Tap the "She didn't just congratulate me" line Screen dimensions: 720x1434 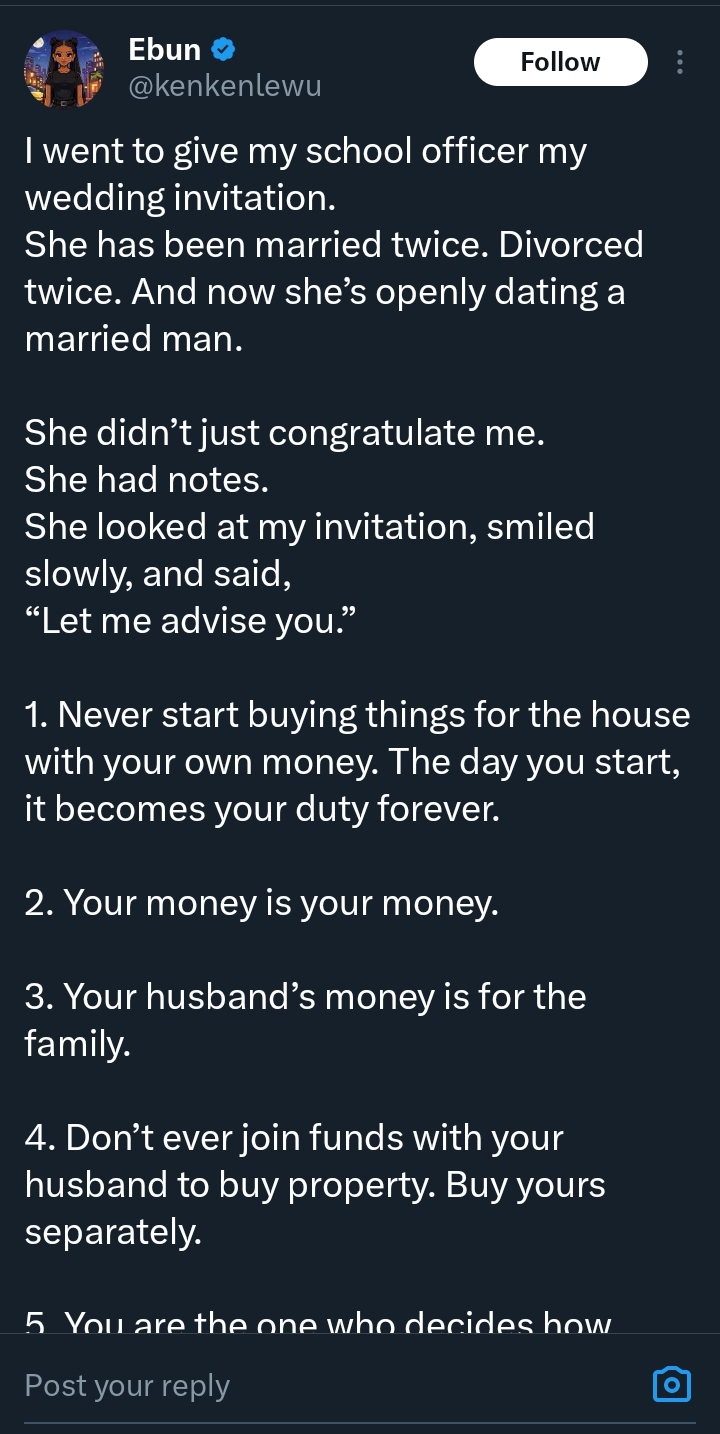point(284,433)
